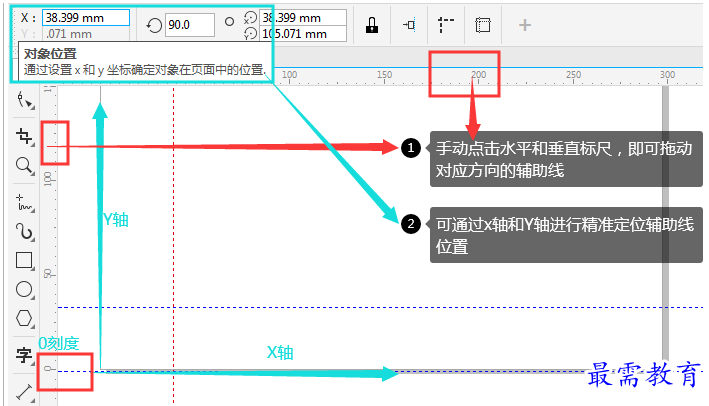This screenshot has width=709, height=406.
Task: Select the Rectangle tool
Action: click(x=24, y=260)
